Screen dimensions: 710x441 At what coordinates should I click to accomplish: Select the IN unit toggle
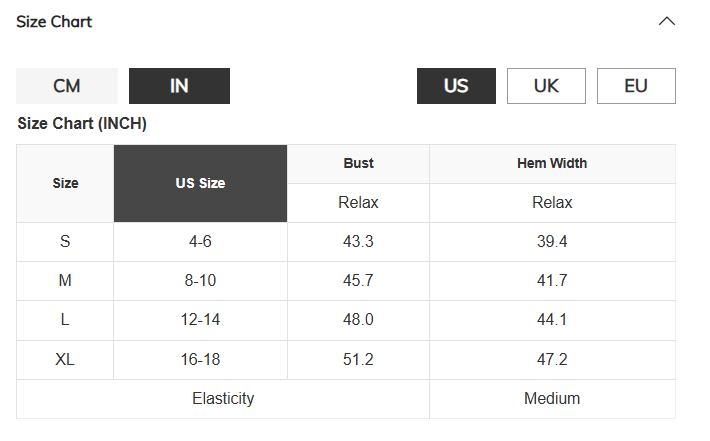[179, 86]
